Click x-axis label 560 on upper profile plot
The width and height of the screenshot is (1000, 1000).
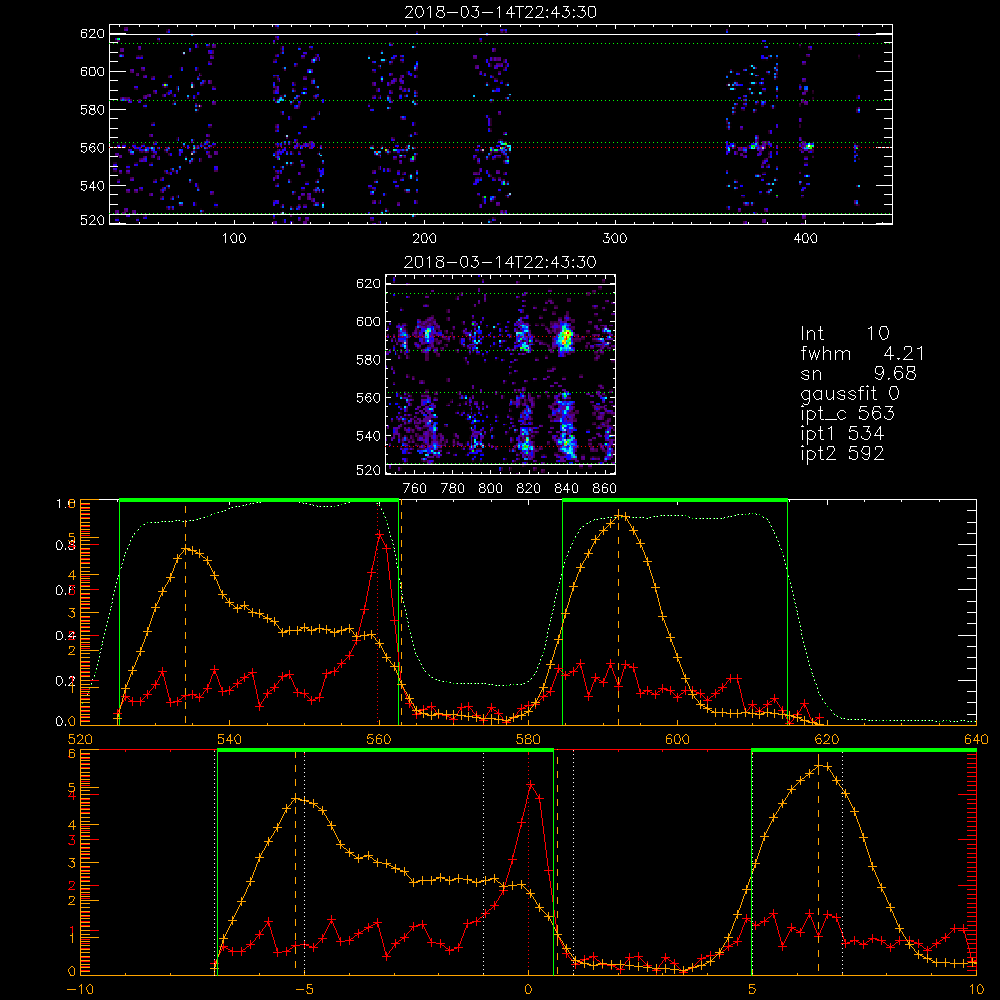tap(379, 739)
